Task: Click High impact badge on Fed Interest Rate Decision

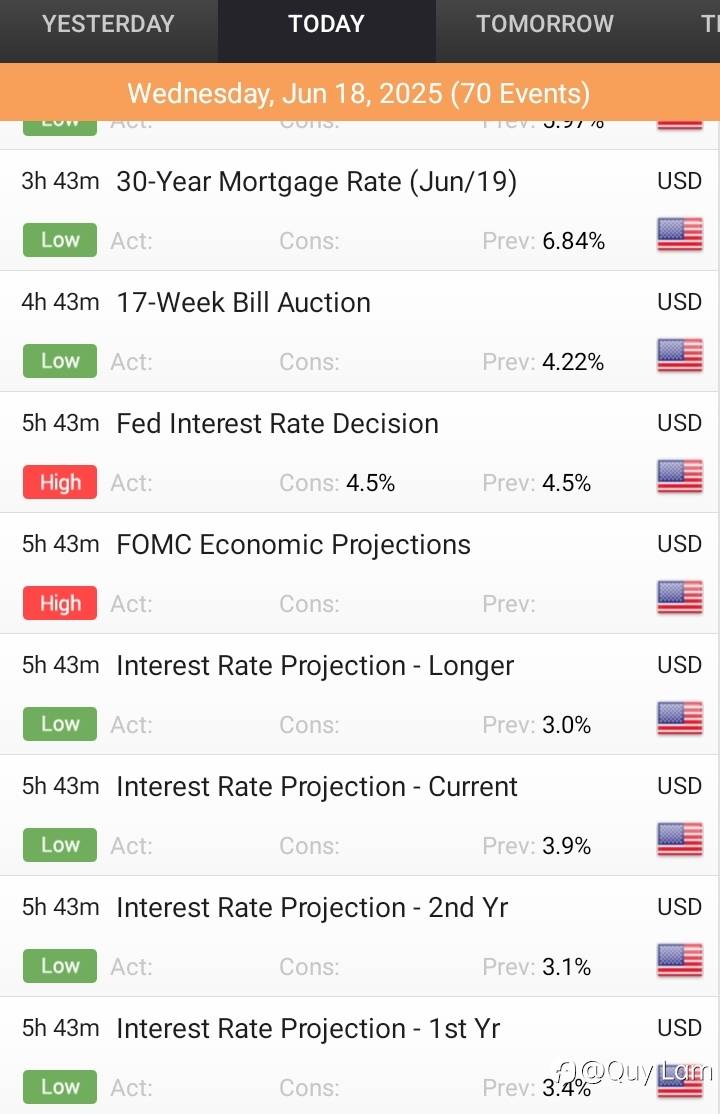Action: [60, 483]
